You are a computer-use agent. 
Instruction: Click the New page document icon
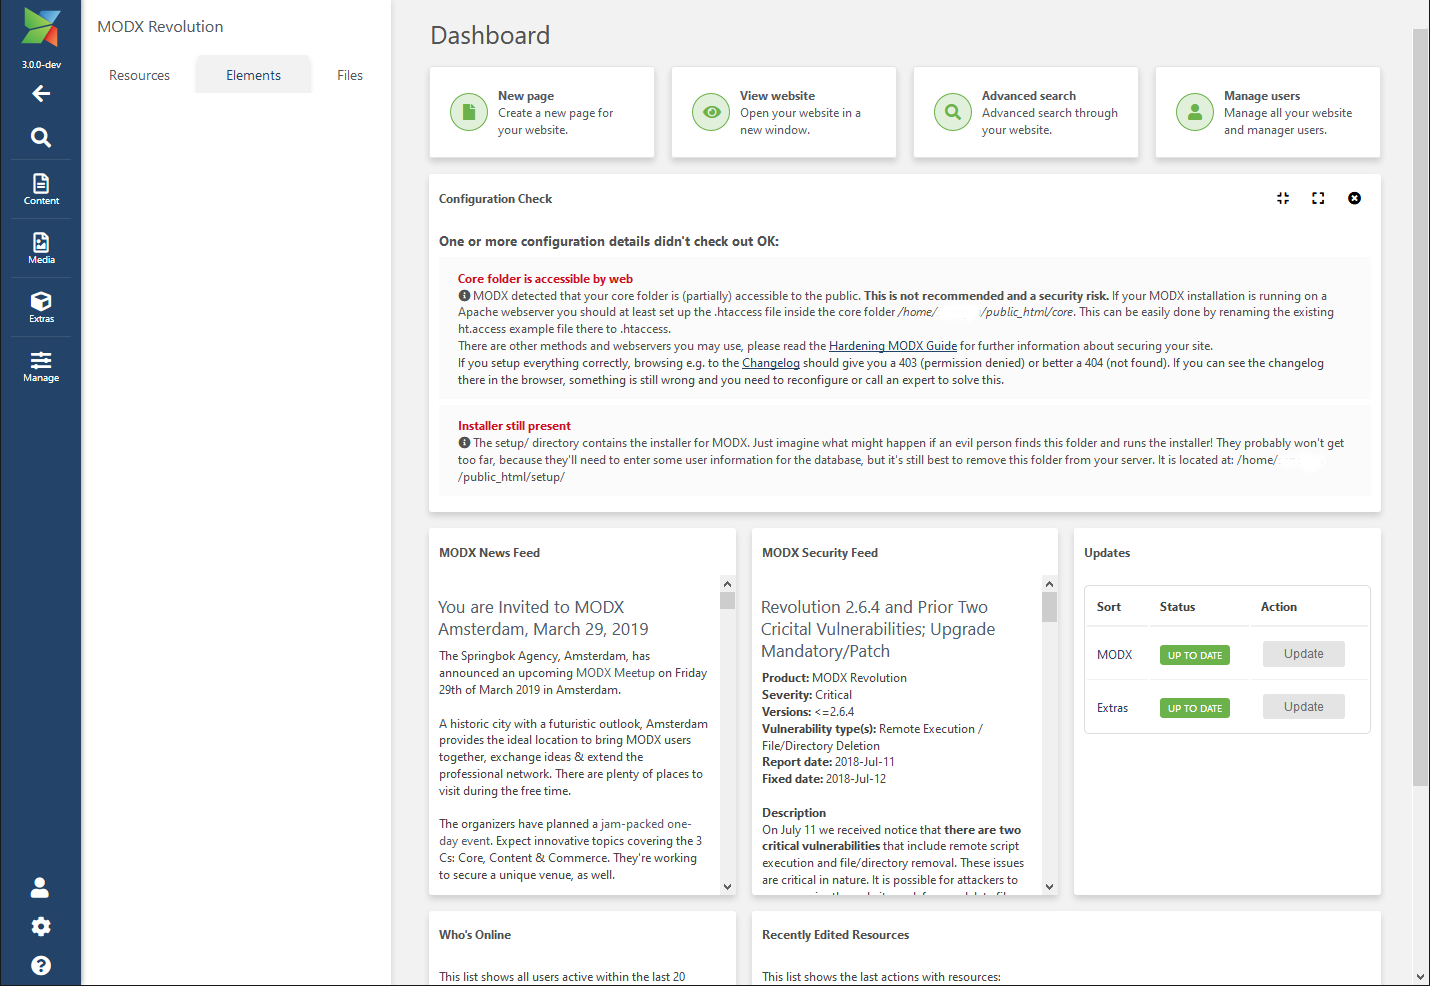469,112
